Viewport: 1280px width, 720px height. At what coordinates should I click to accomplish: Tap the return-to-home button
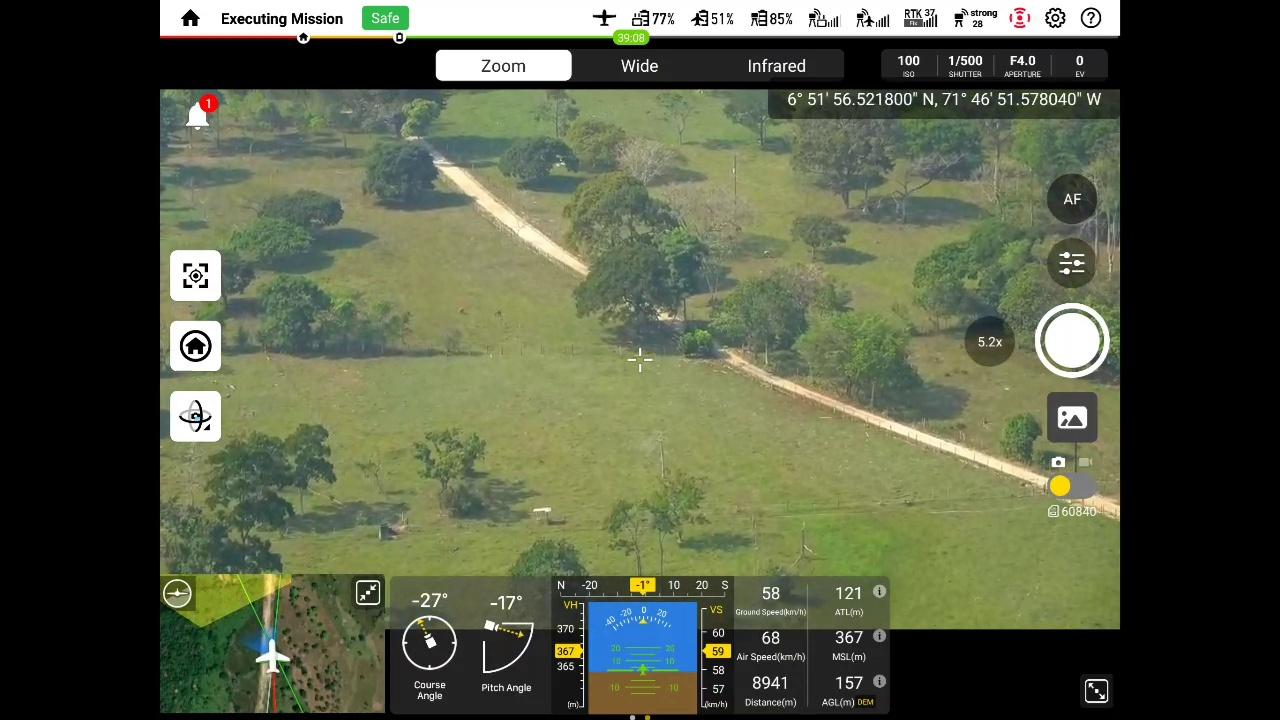point(195,346)
